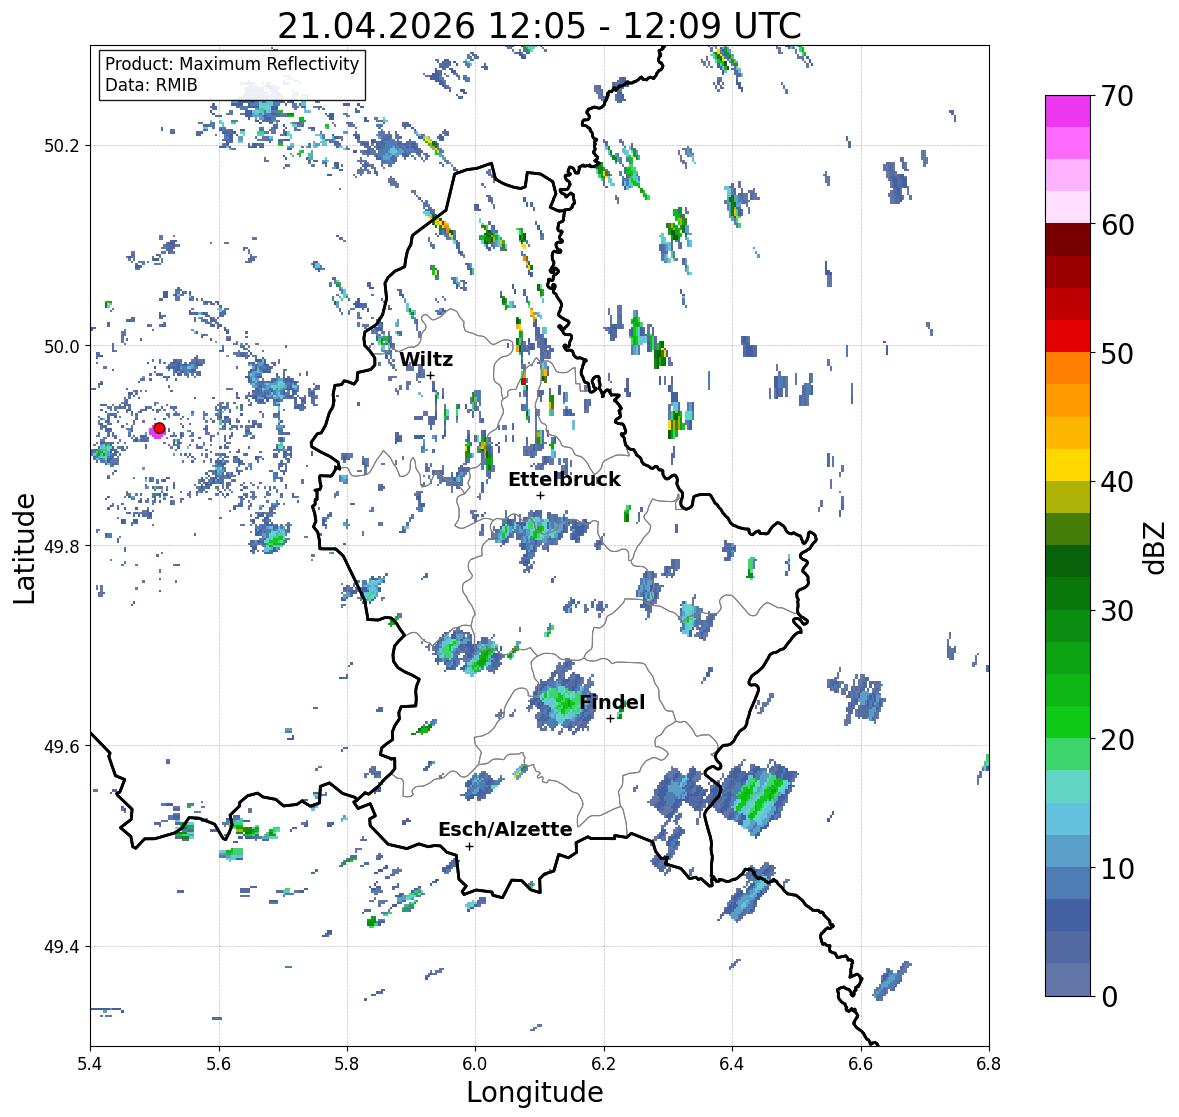1179x1117 pixels.
Task: Click the Esch/Alzette city label
Action: (x=505, y=829)
